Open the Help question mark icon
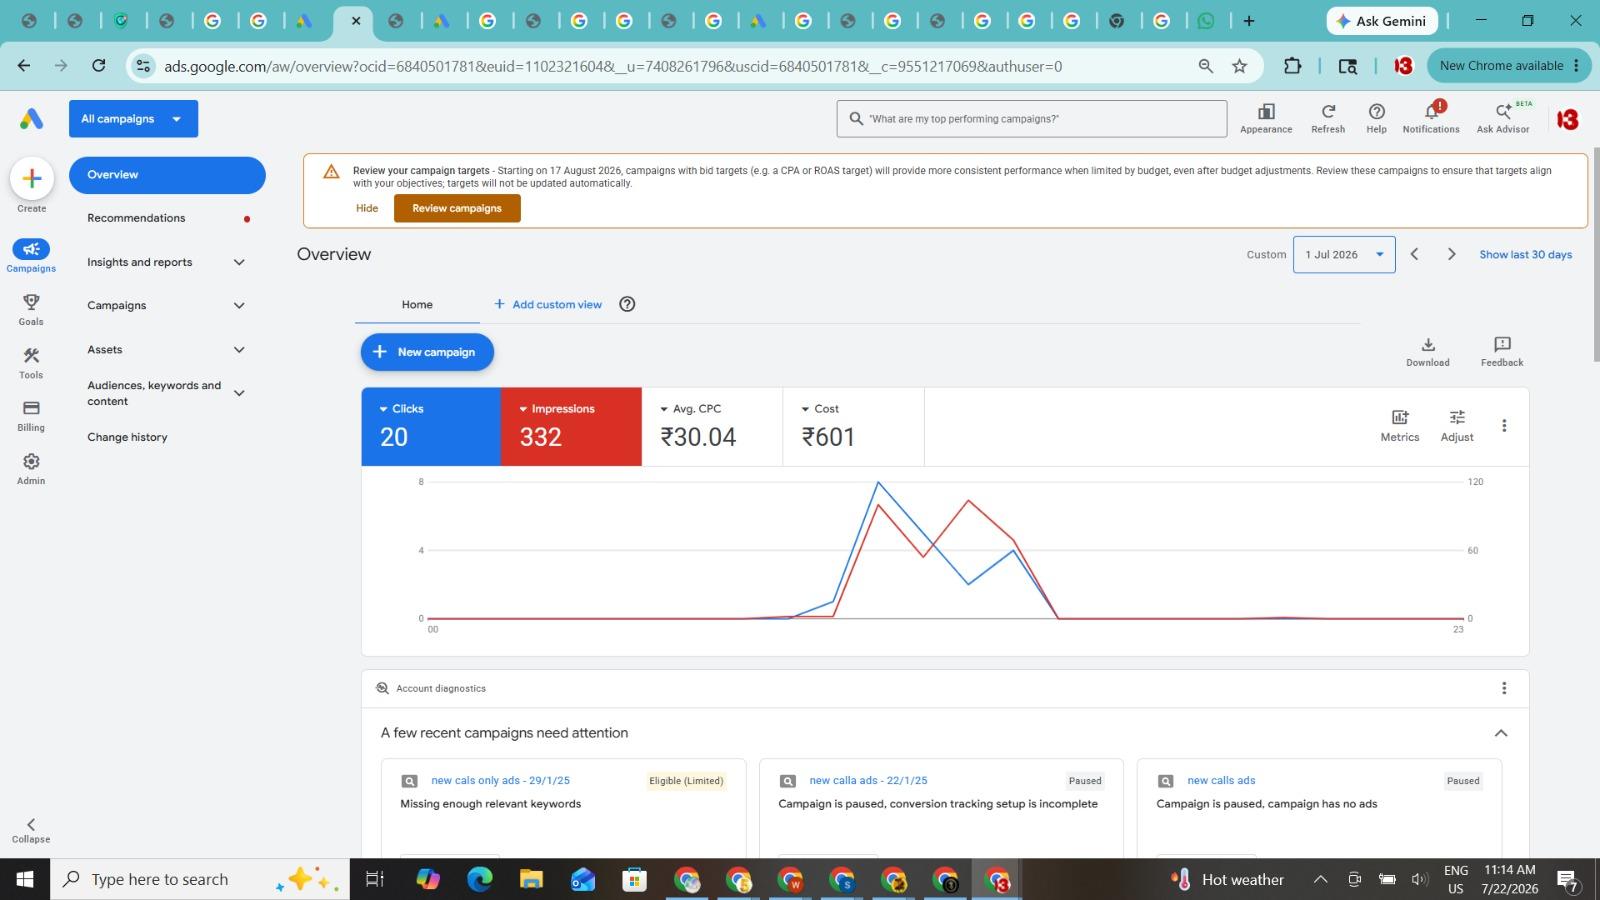This screenshot has width=1600, height=900. click(x=1376, y=112)
